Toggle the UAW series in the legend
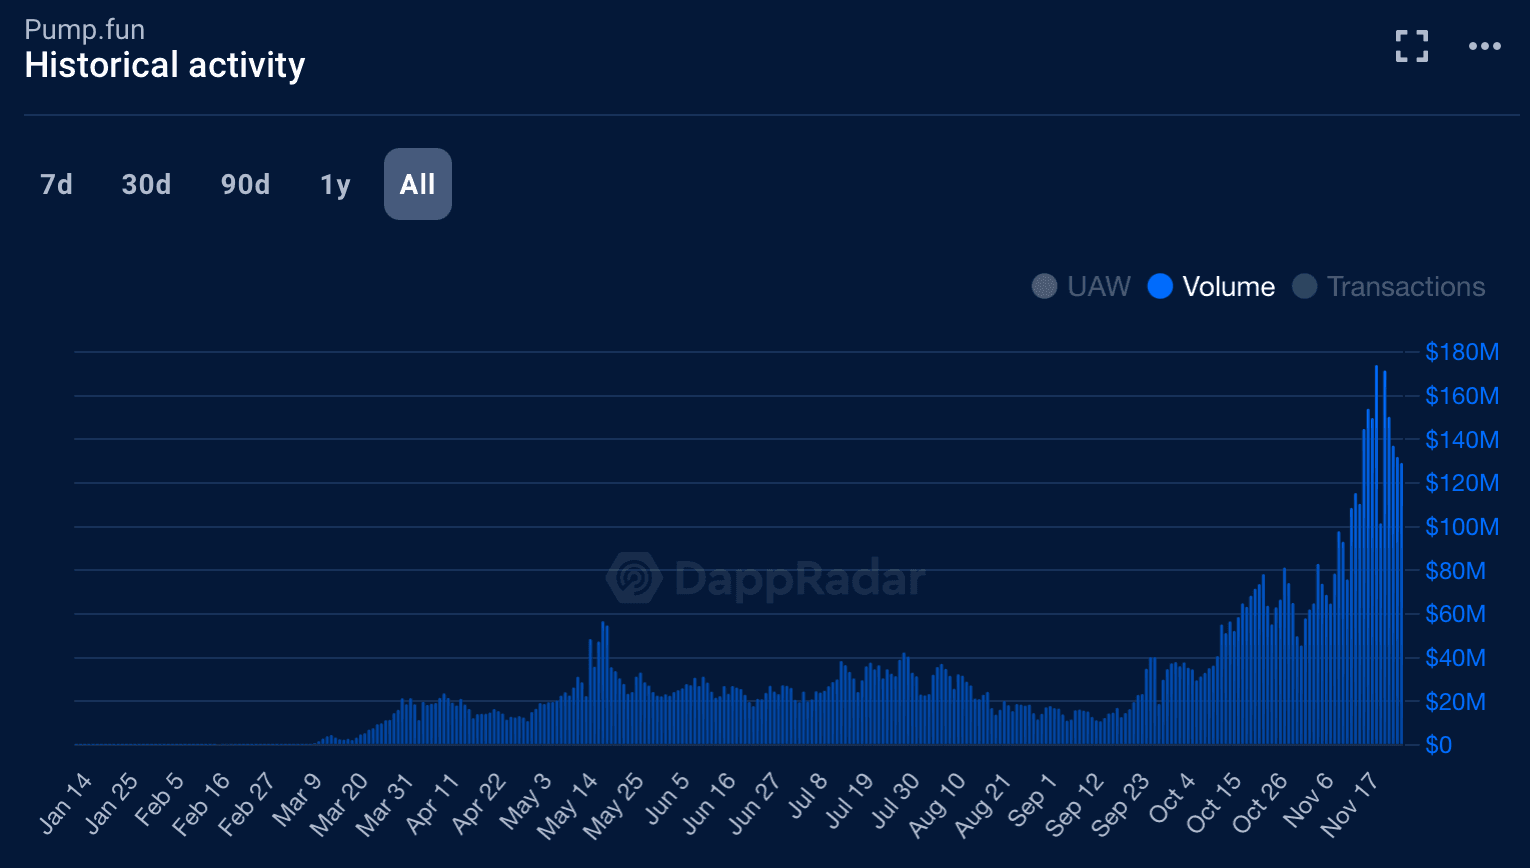Screen dimensions: 1530x868 [1081, 287]
